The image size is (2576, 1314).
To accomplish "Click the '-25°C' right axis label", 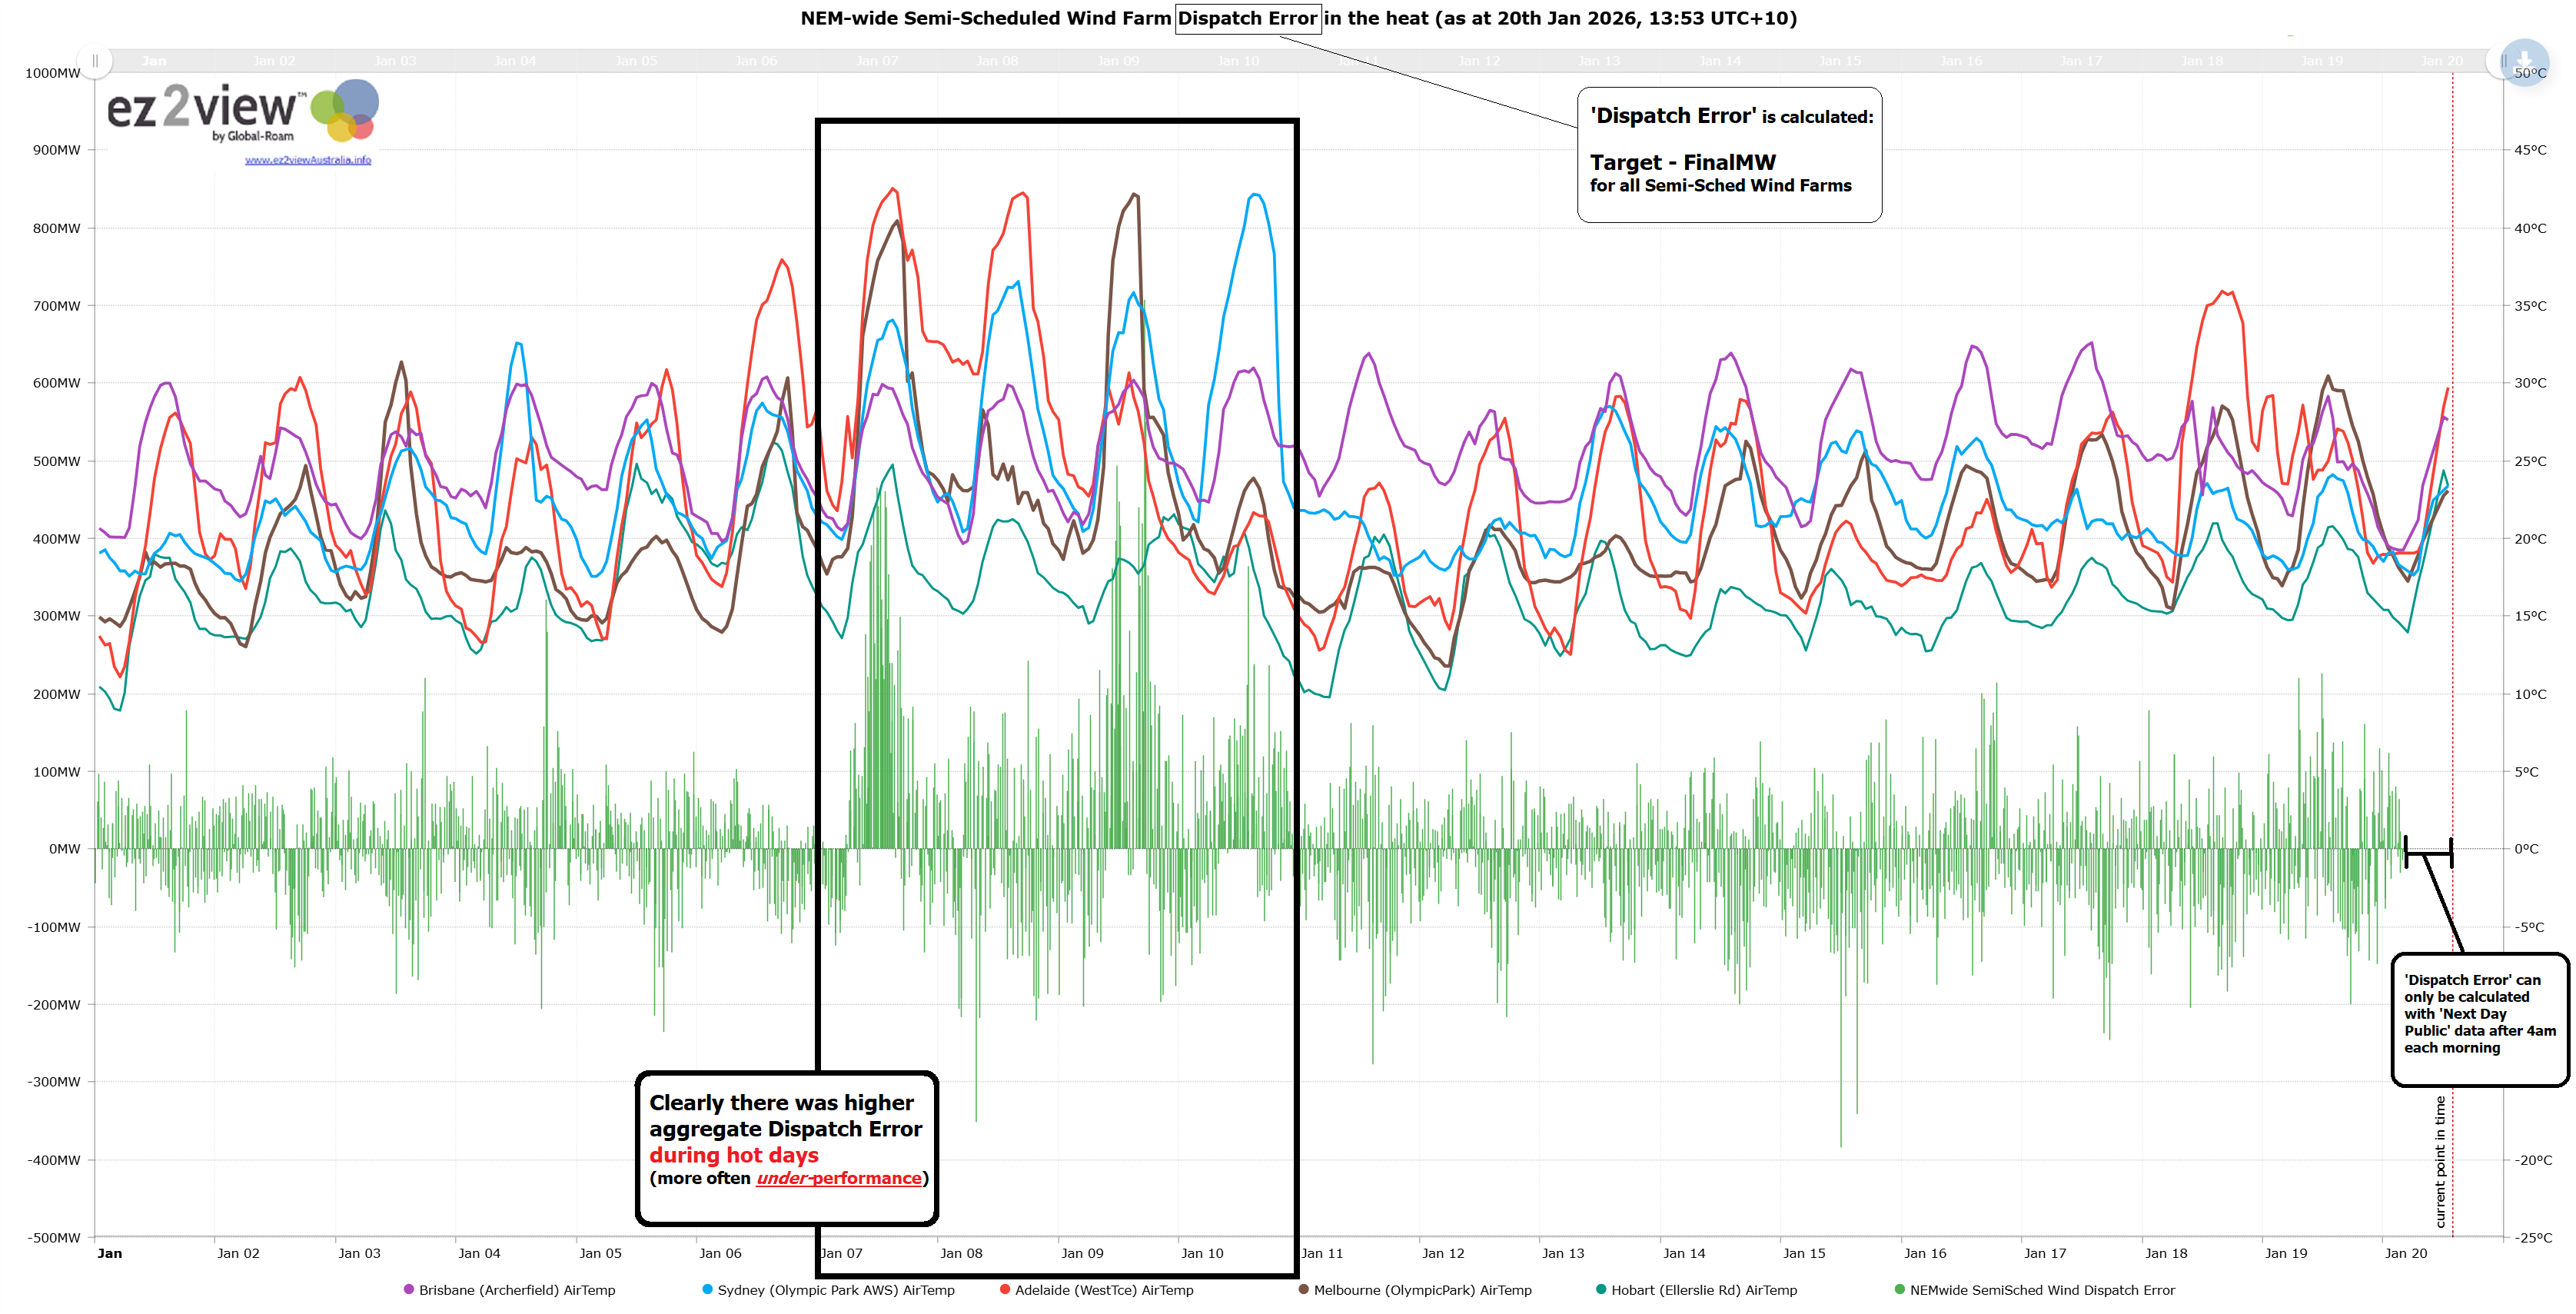I will pyautogui.click(x=2533, y=1237).
